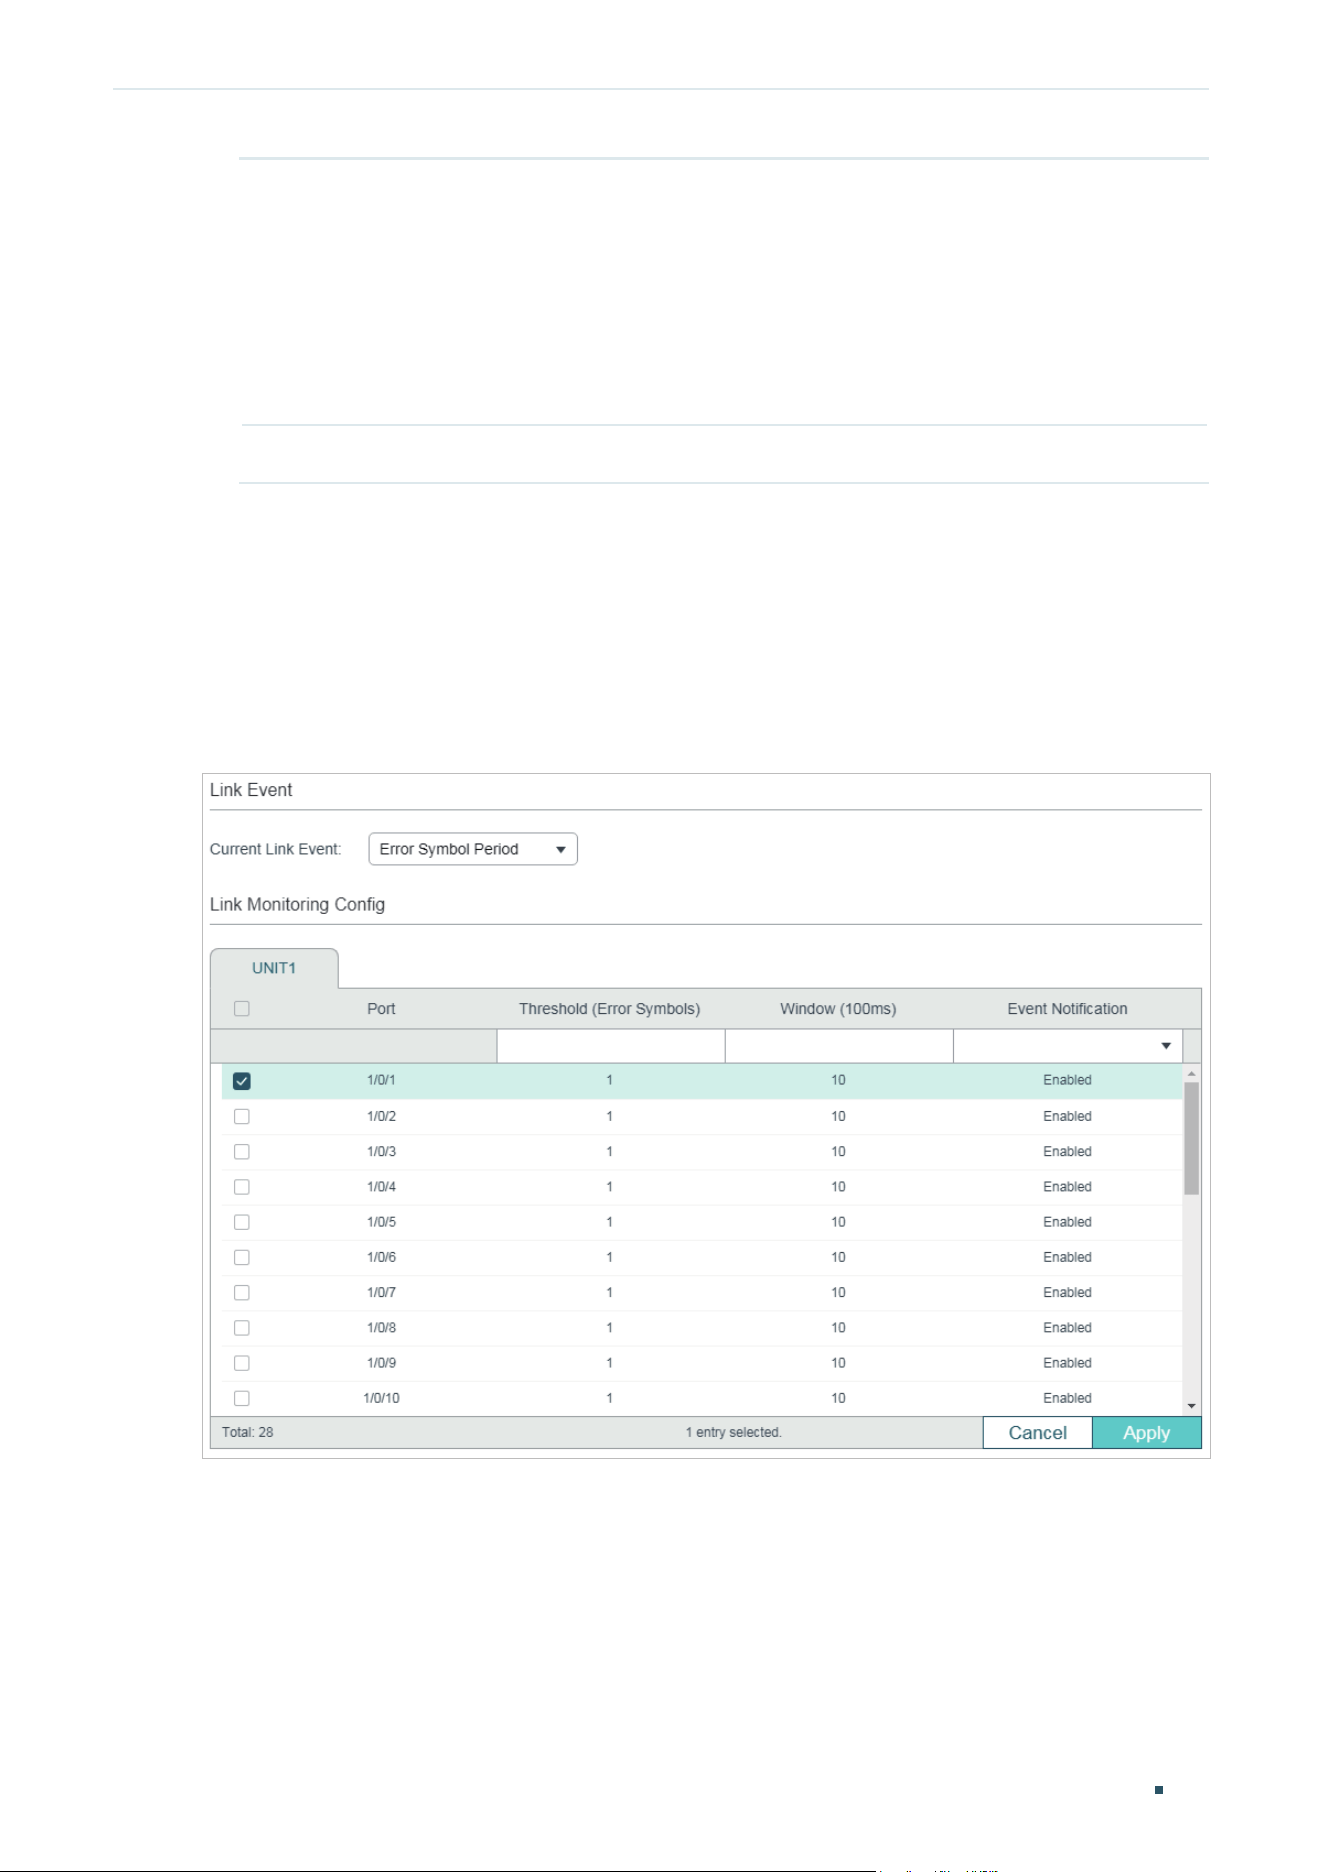
Task: Click the Event Notification column header
Action: [x=1067, y=1009]
